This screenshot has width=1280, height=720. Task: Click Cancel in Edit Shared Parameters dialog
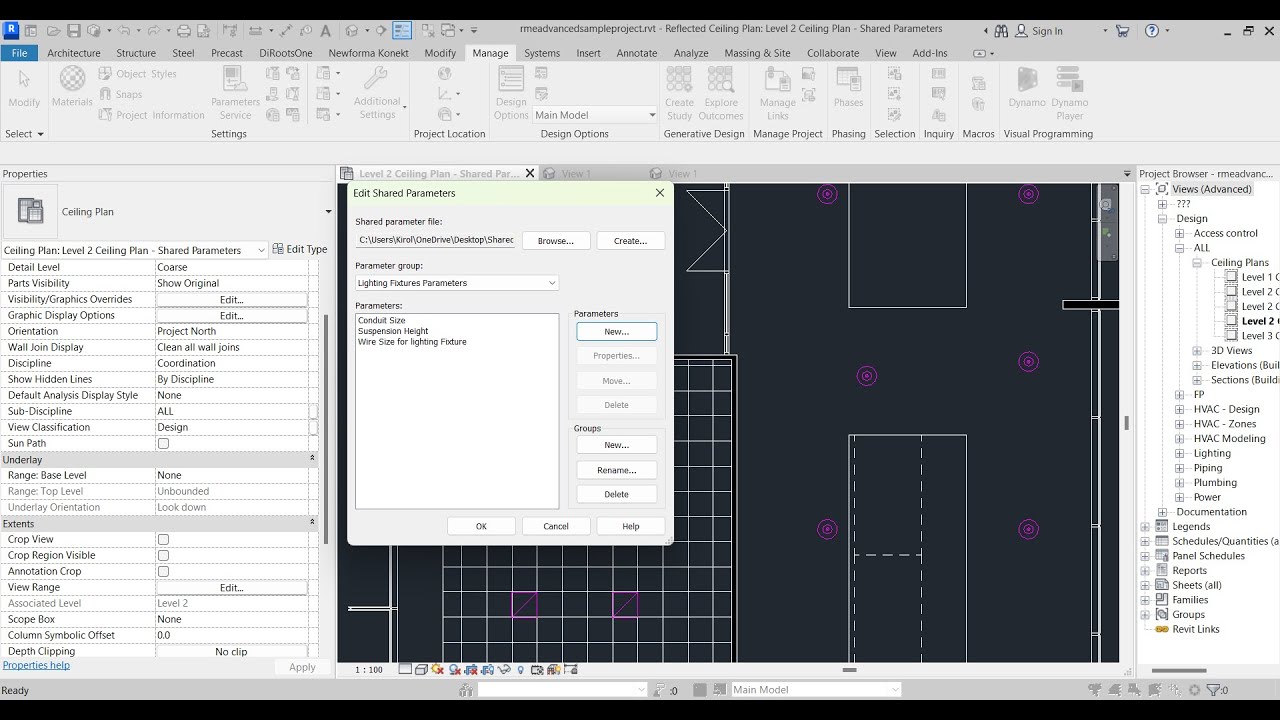[x=556, y=526]
